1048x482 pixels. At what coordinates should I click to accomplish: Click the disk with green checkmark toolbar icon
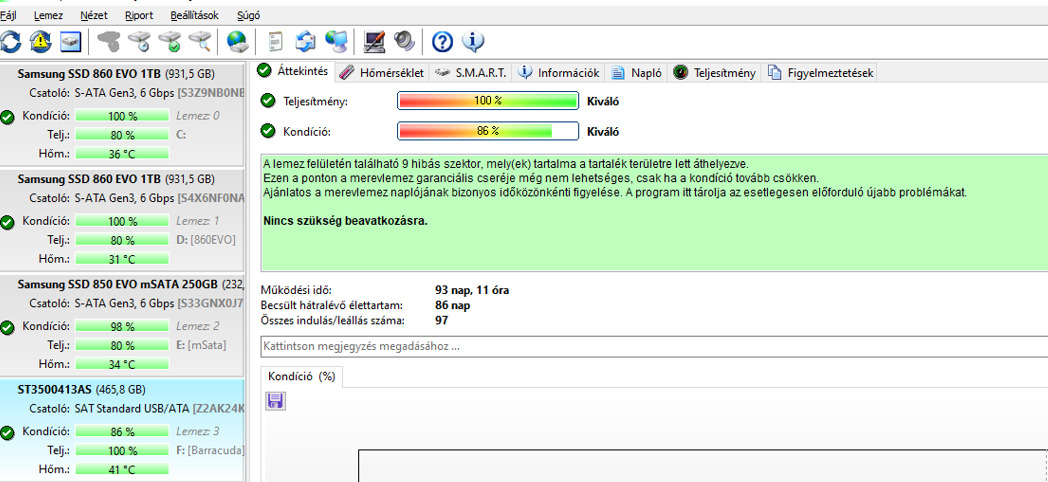tap(169, 42)
